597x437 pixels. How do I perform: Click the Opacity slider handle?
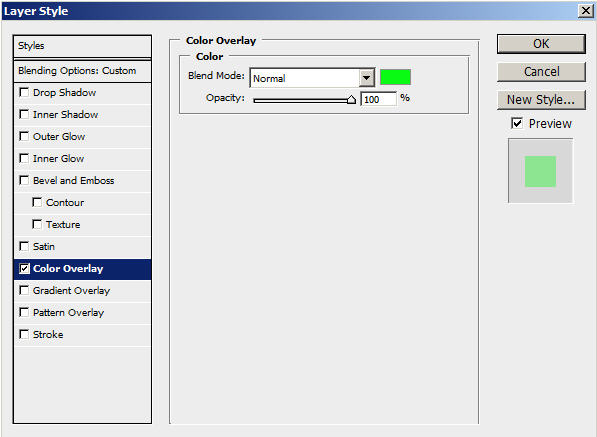[351, 100]
